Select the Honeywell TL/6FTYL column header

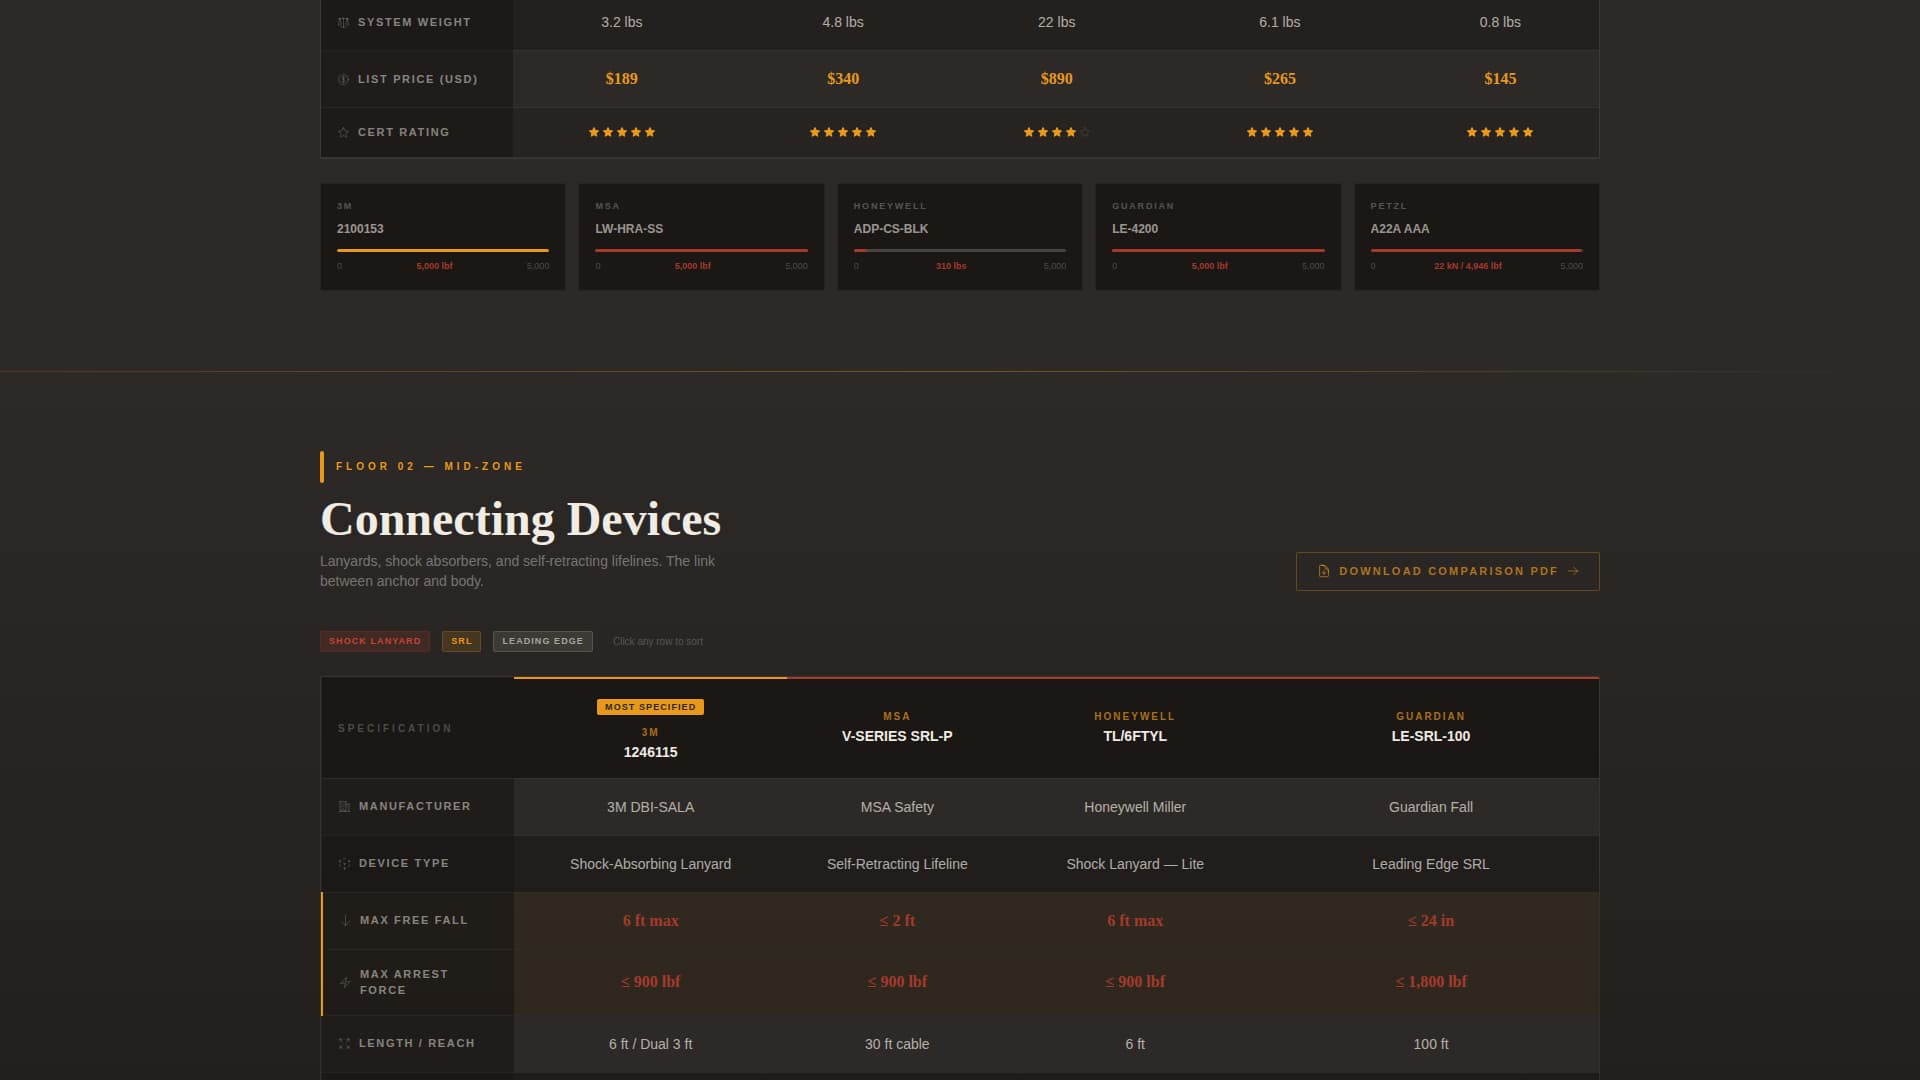pyautogui.click(x=1134, y=728)
